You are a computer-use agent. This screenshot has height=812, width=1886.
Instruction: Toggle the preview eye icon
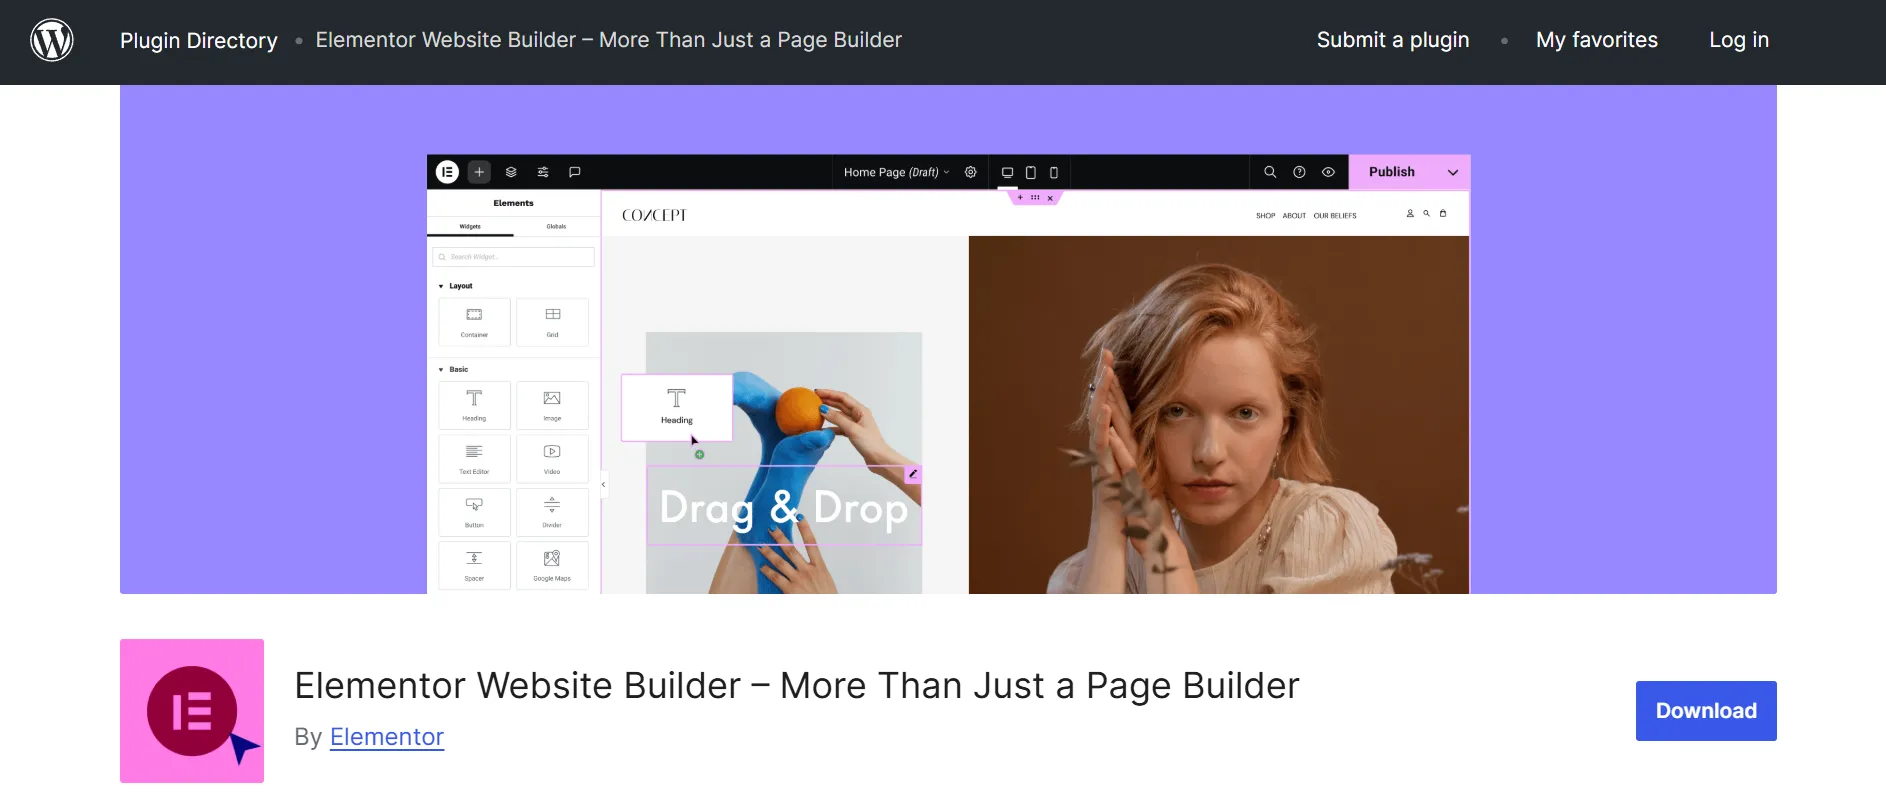[1328, 172]
